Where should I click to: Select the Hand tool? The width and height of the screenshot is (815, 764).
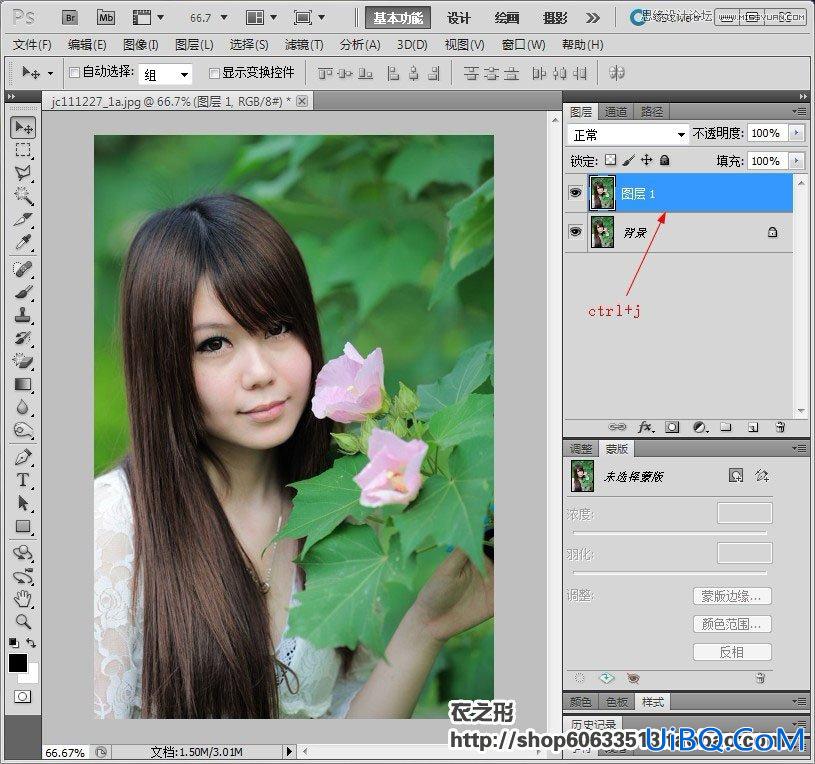click(22, 598)
